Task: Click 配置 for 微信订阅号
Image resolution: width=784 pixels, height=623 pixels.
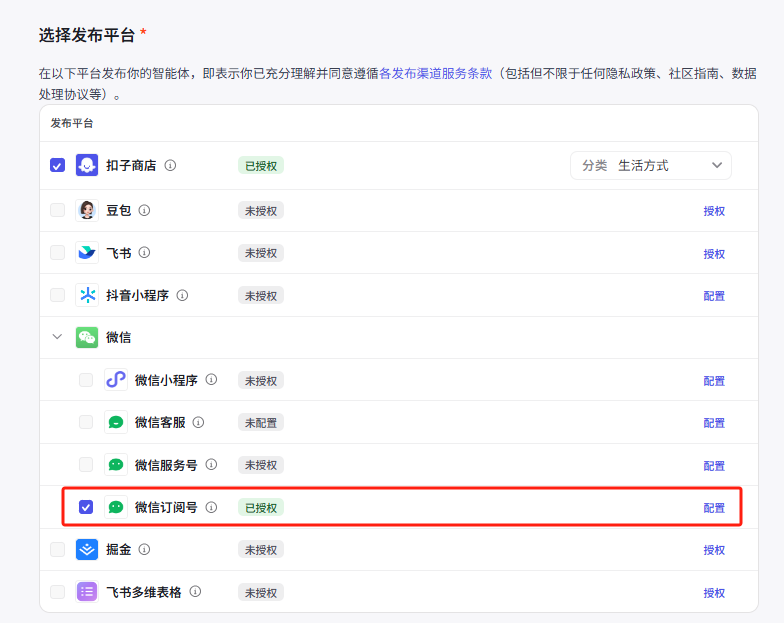Action: coord(714,508)
